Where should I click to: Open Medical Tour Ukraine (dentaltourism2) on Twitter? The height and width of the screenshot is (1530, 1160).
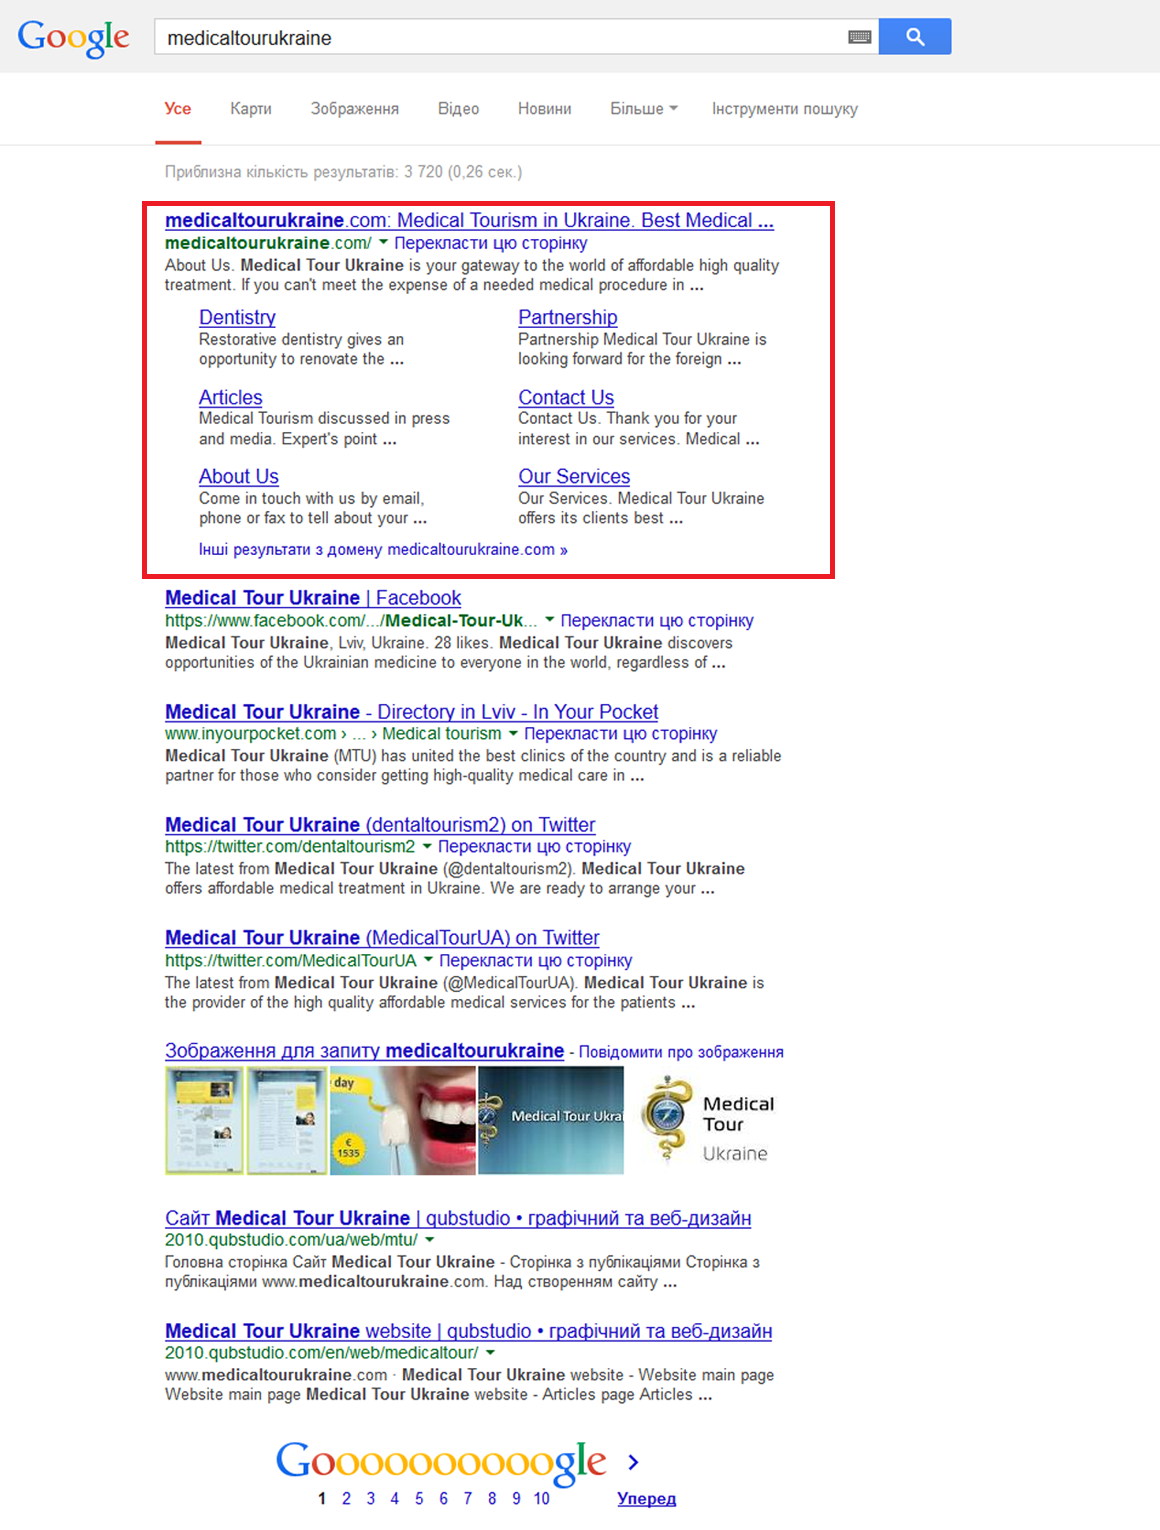[x=380, y=824]
